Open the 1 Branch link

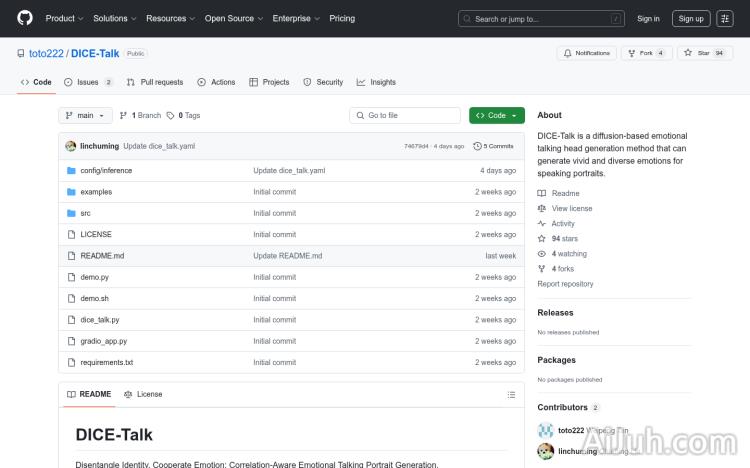(x=143, y=116)
